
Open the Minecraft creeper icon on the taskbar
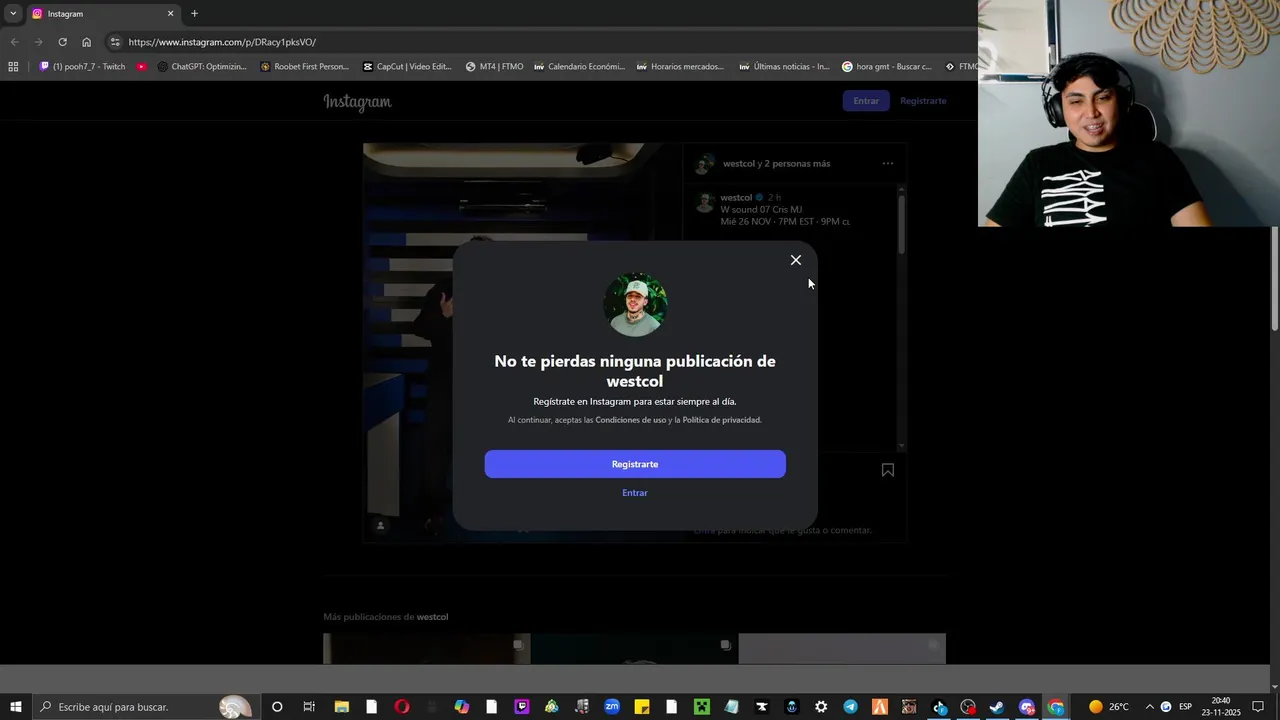(702, 707)
